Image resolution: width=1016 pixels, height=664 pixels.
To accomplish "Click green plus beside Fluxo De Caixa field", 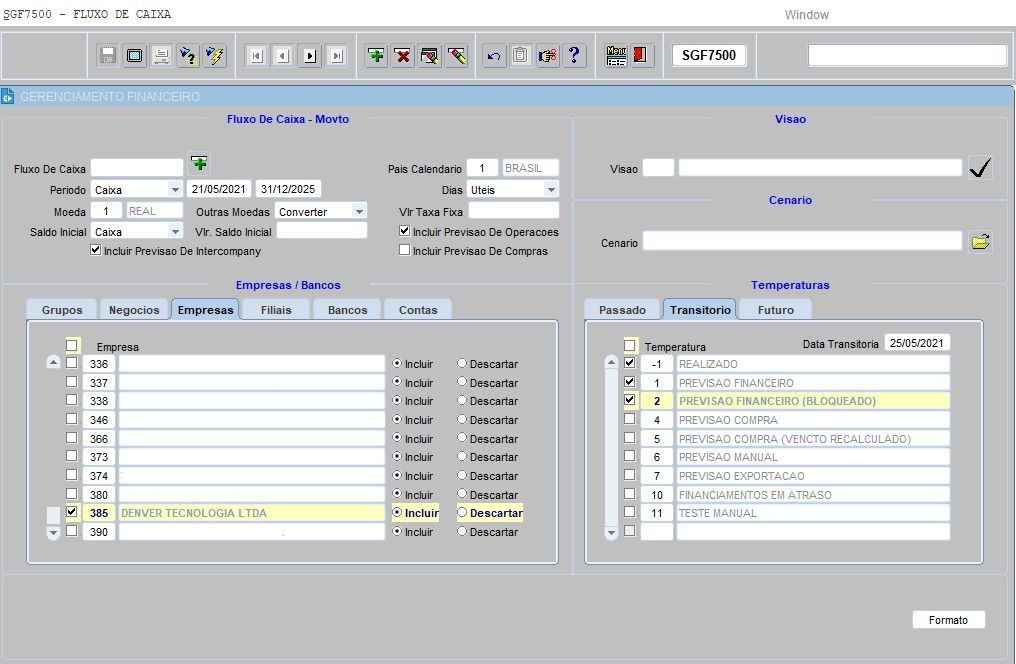I will 200,163.
